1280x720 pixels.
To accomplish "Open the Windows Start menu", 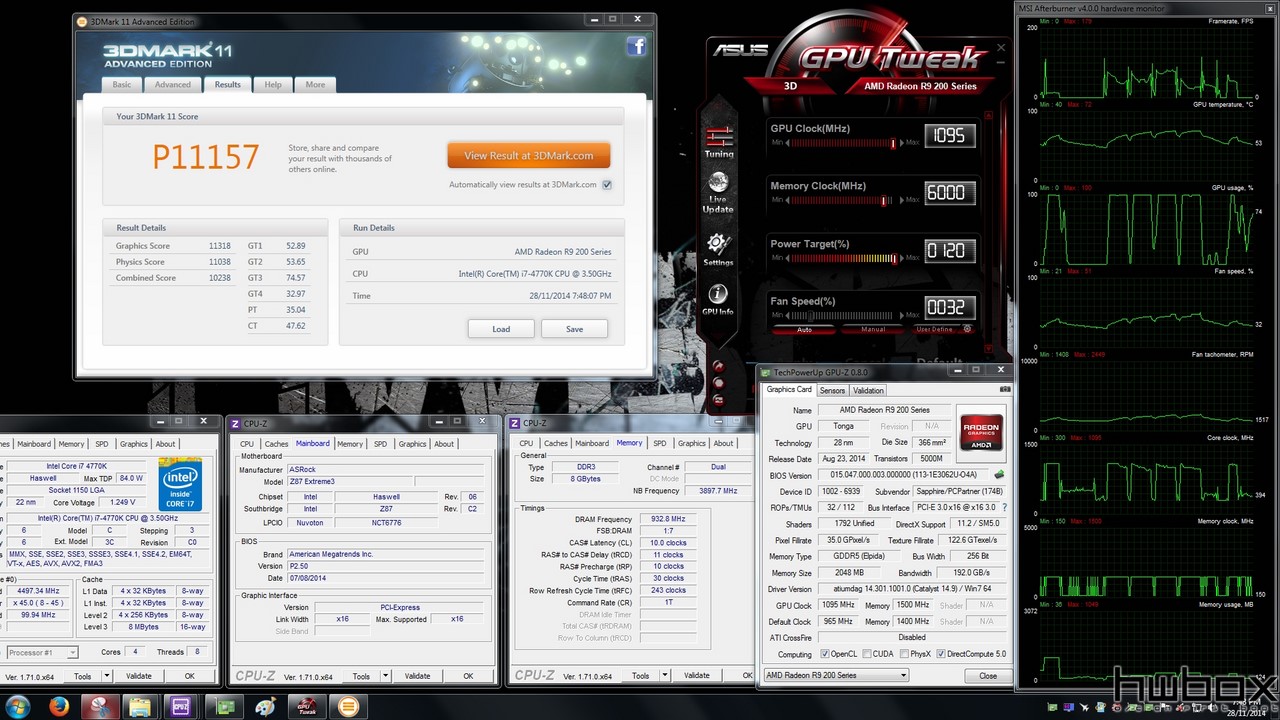I will point(19,706).
